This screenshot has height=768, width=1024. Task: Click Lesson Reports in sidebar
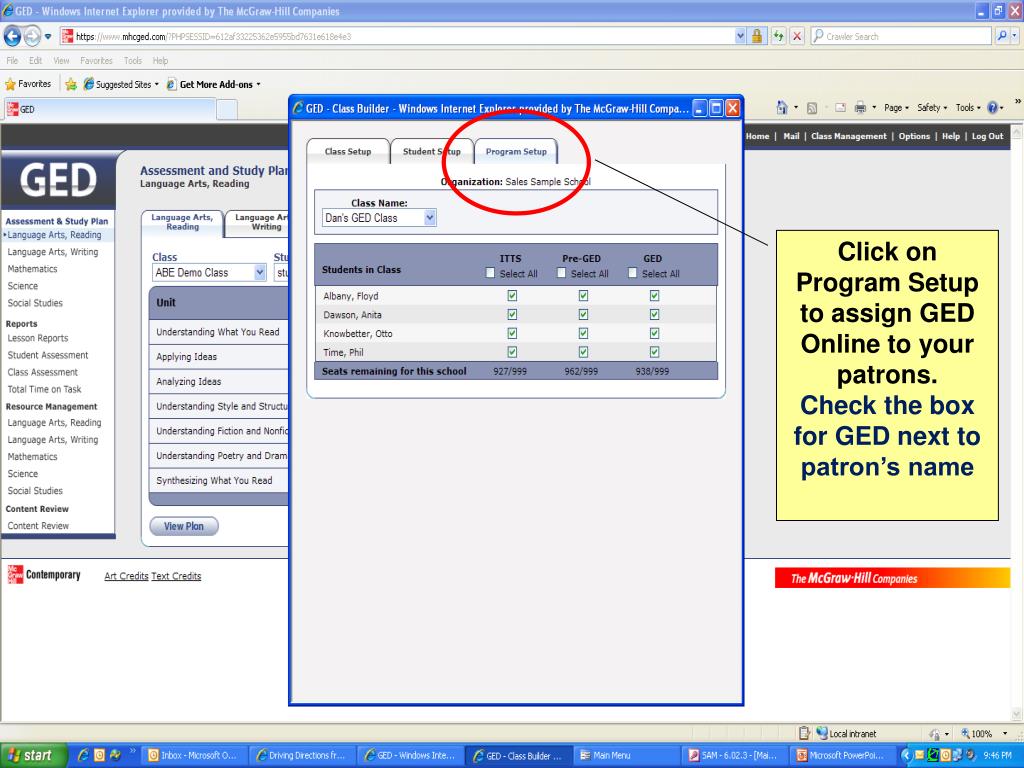[x=38, y=338]
